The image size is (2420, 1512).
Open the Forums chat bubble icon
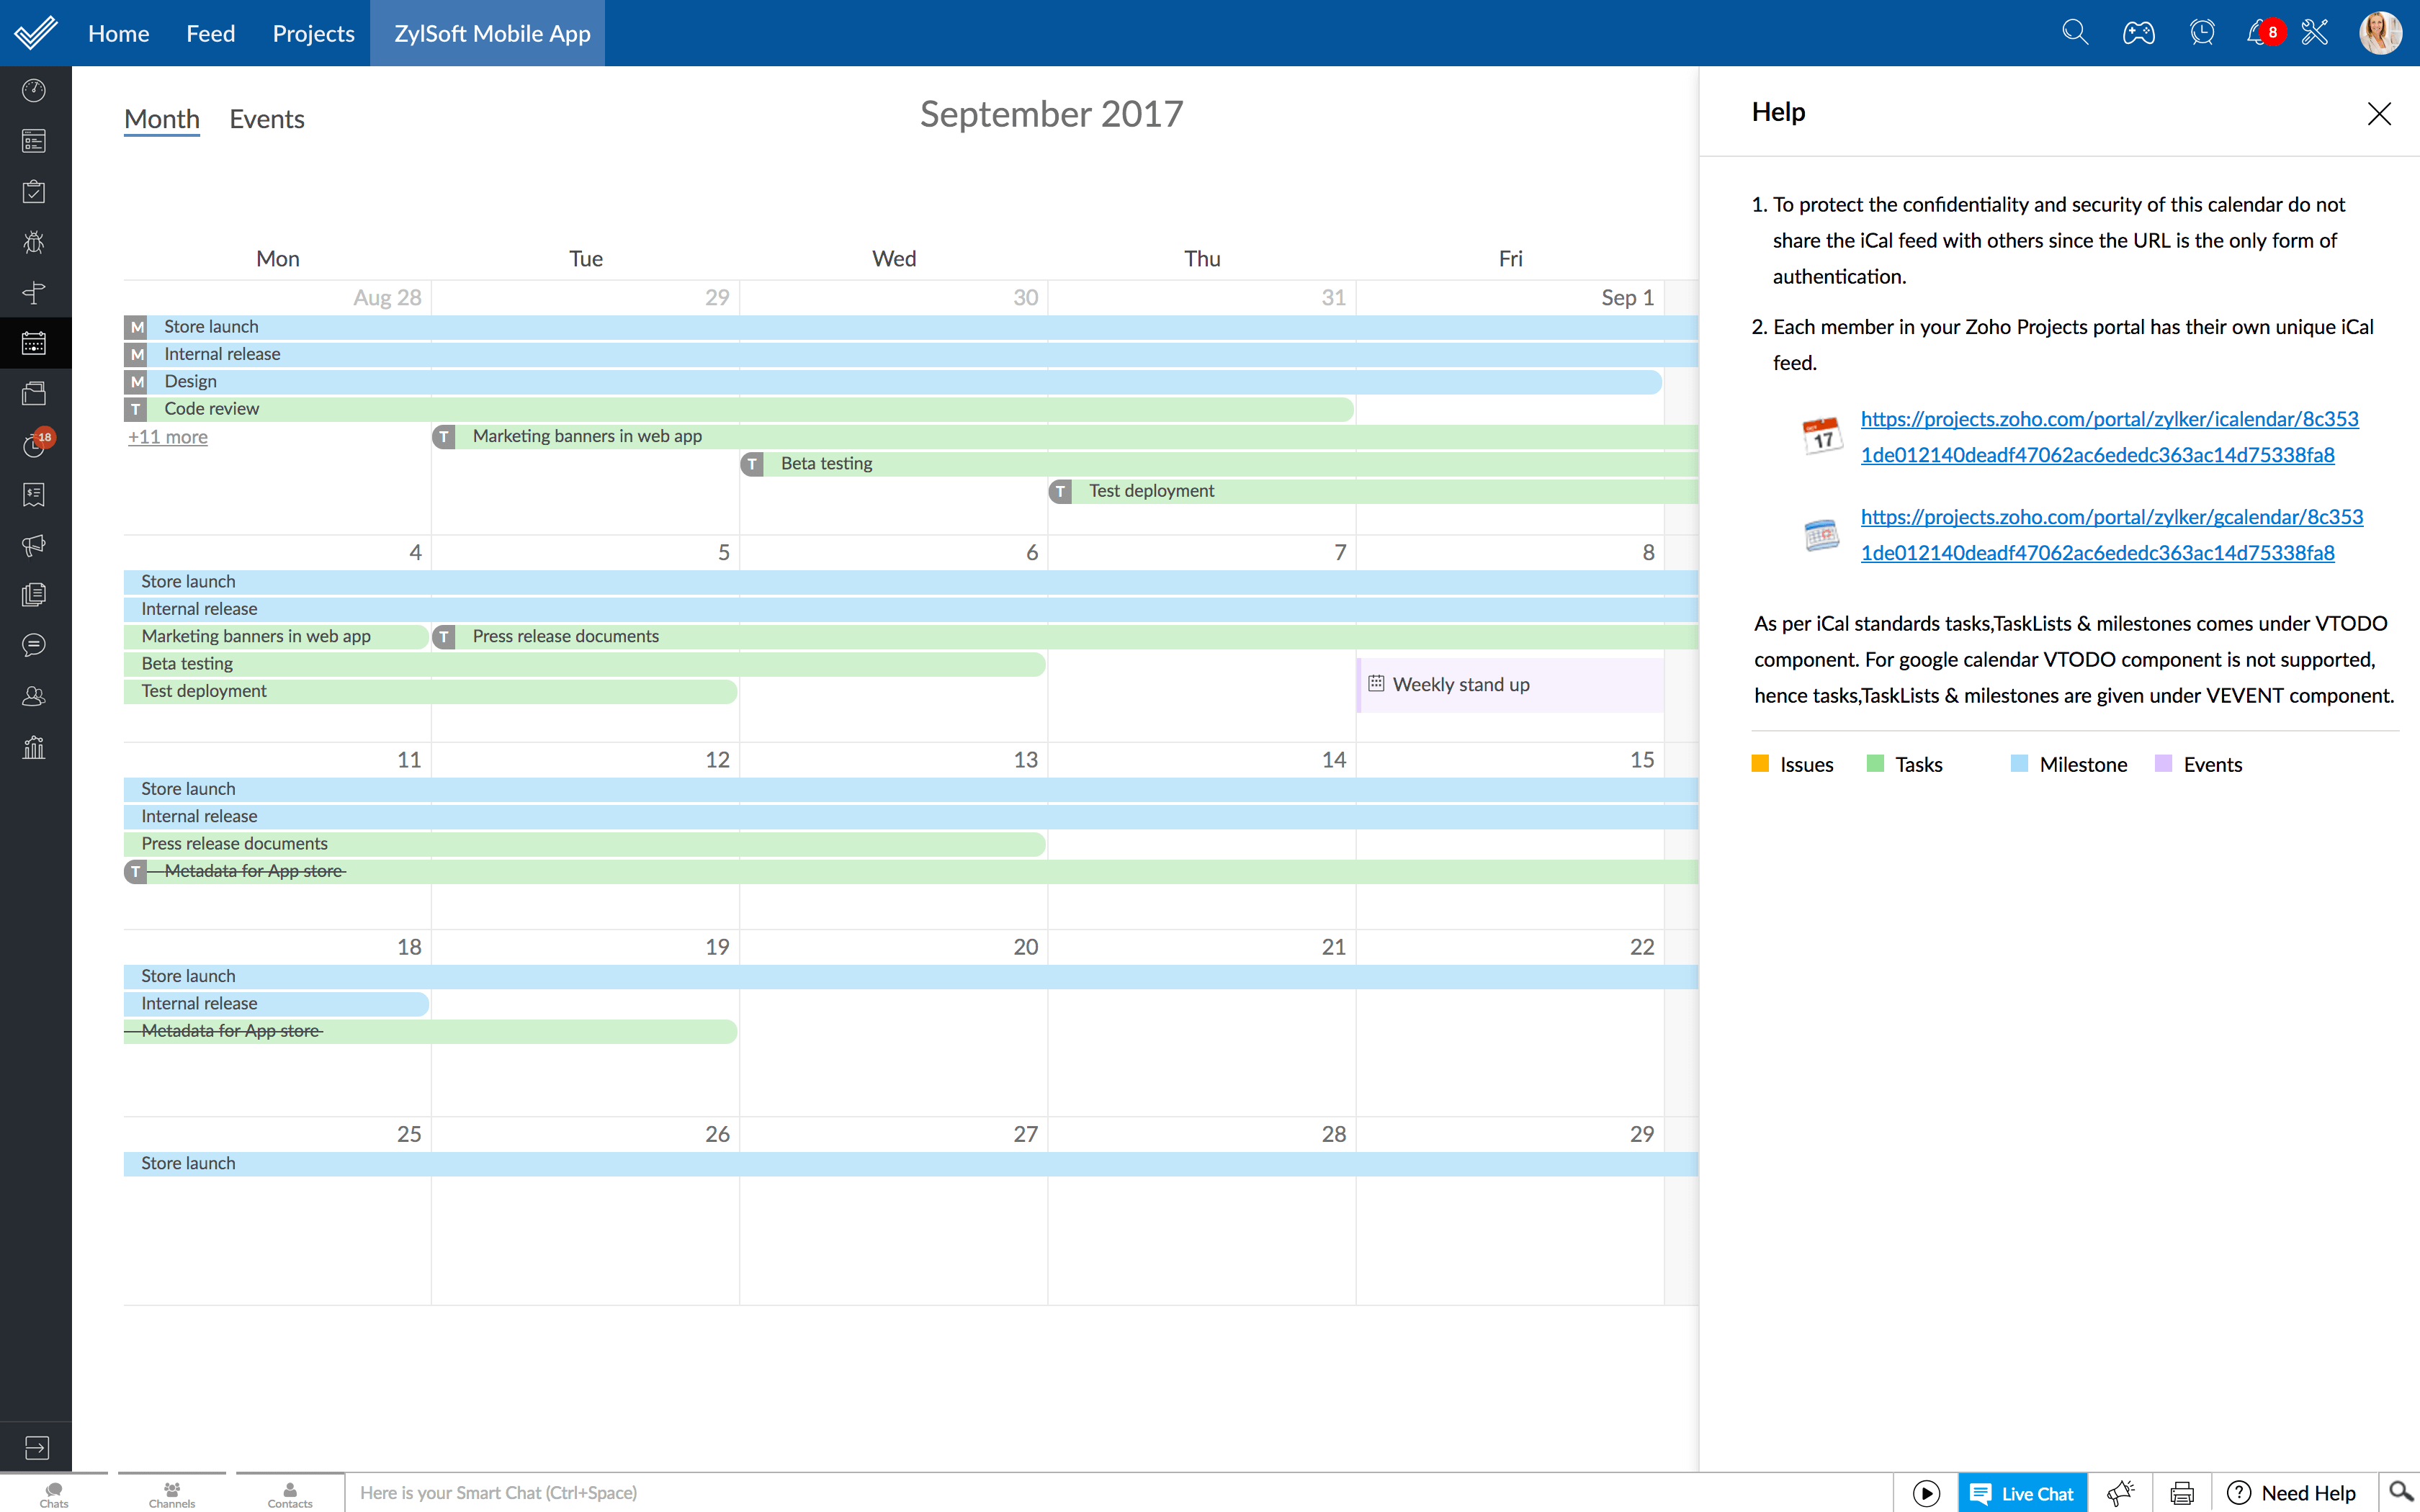[34, 645]
